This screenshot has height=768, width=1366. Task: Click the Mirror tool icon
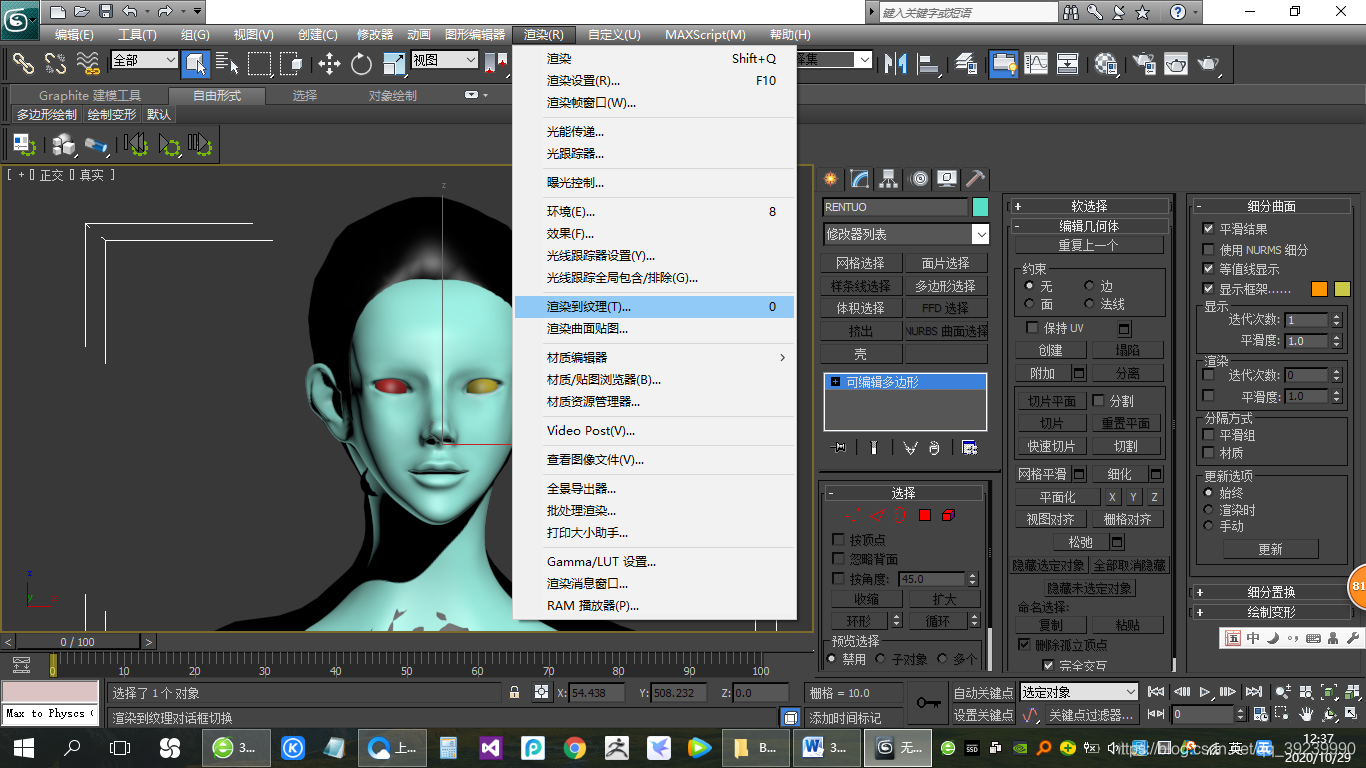(896, 64)
